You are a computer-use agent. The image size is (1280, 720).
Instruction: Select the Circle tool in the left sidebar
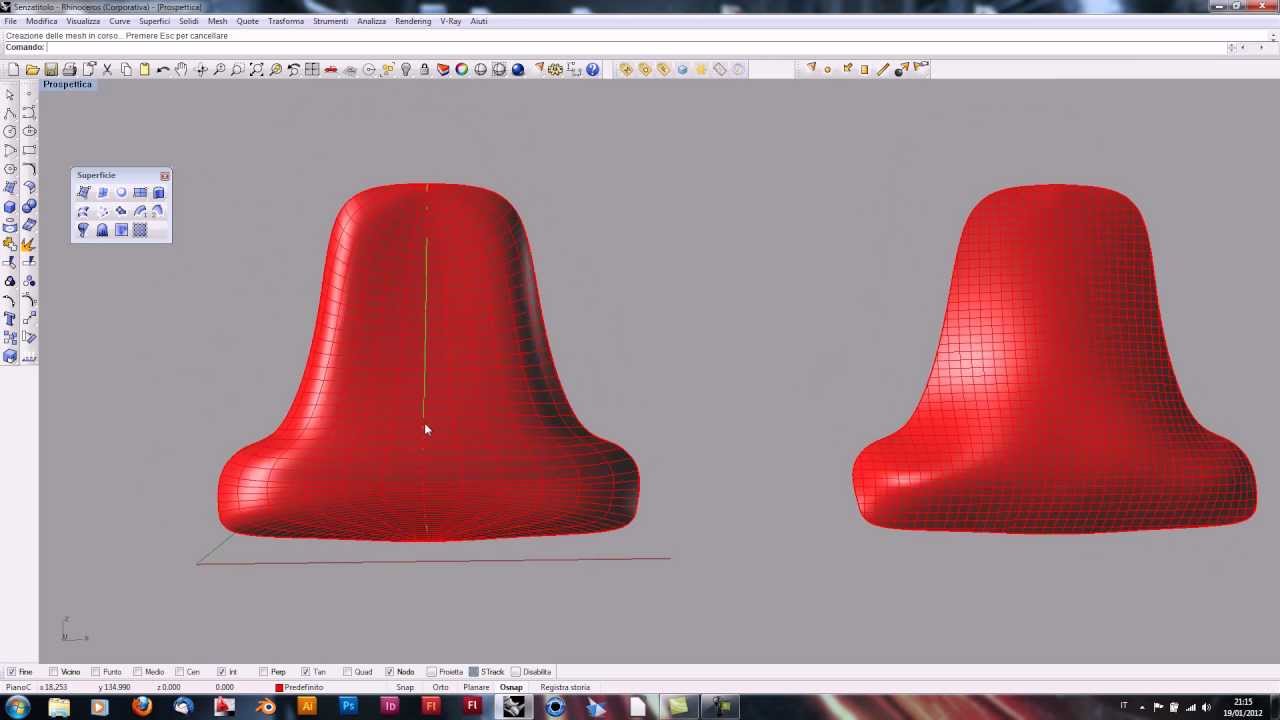(10, 131)
